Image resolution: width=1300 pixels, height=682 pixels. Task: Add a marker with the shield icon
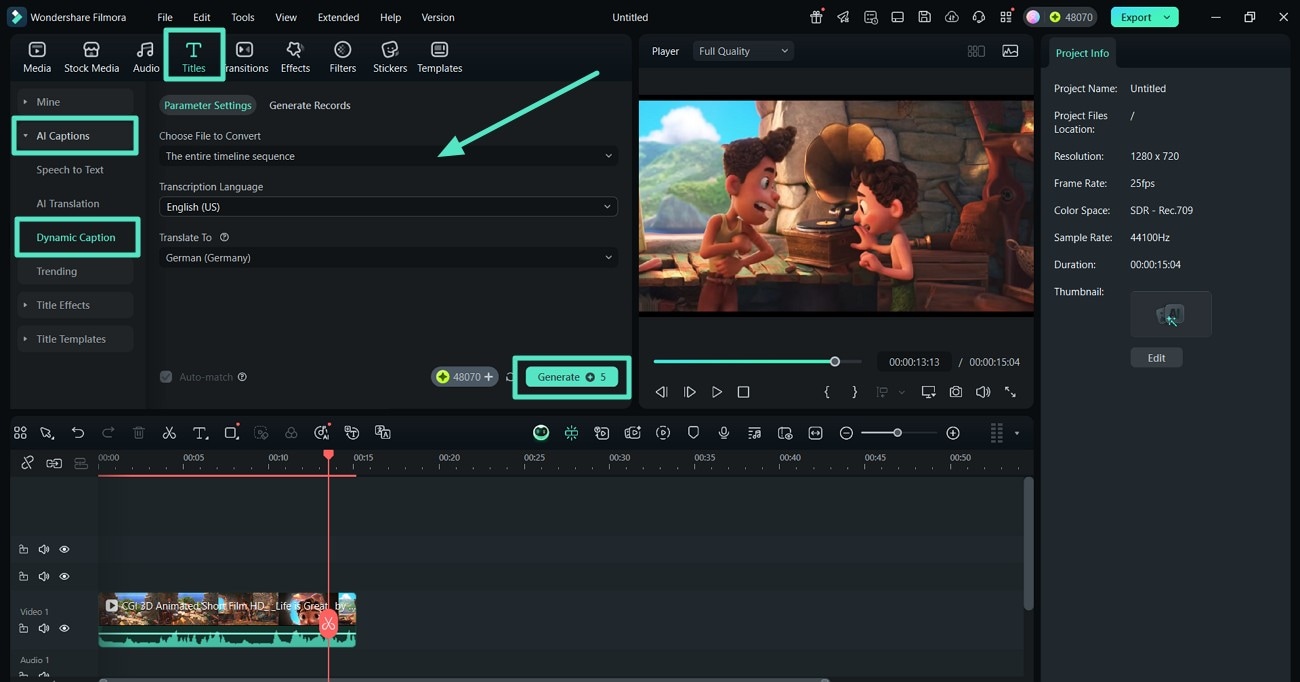pos(693,433)
